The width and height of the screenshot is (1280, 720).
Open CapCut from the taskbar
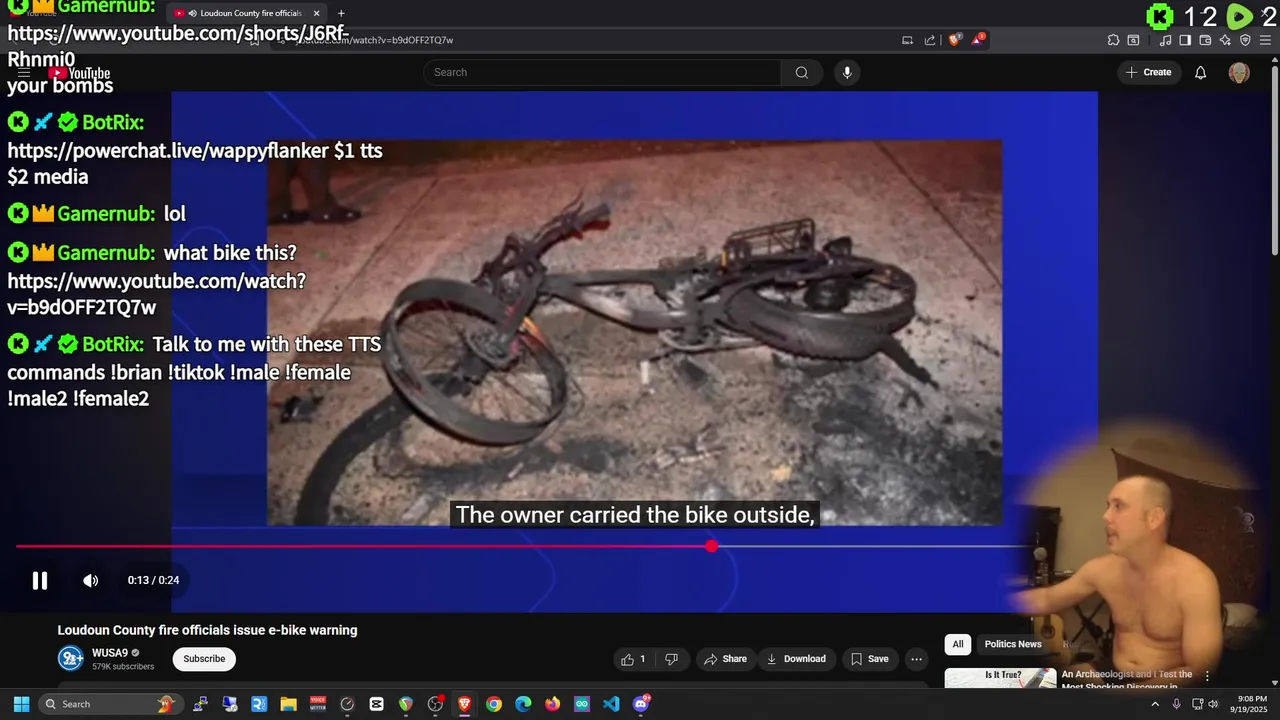click(376, 704)
